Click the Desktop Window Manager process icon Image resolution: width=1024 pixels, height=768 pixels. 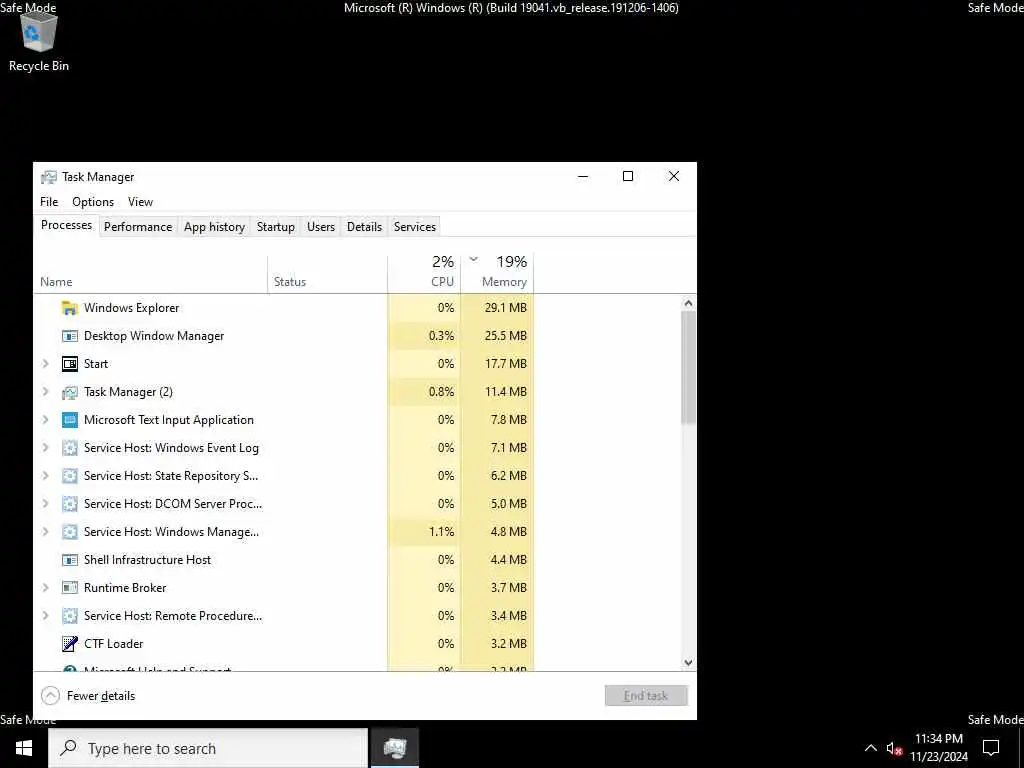point(69,336)
